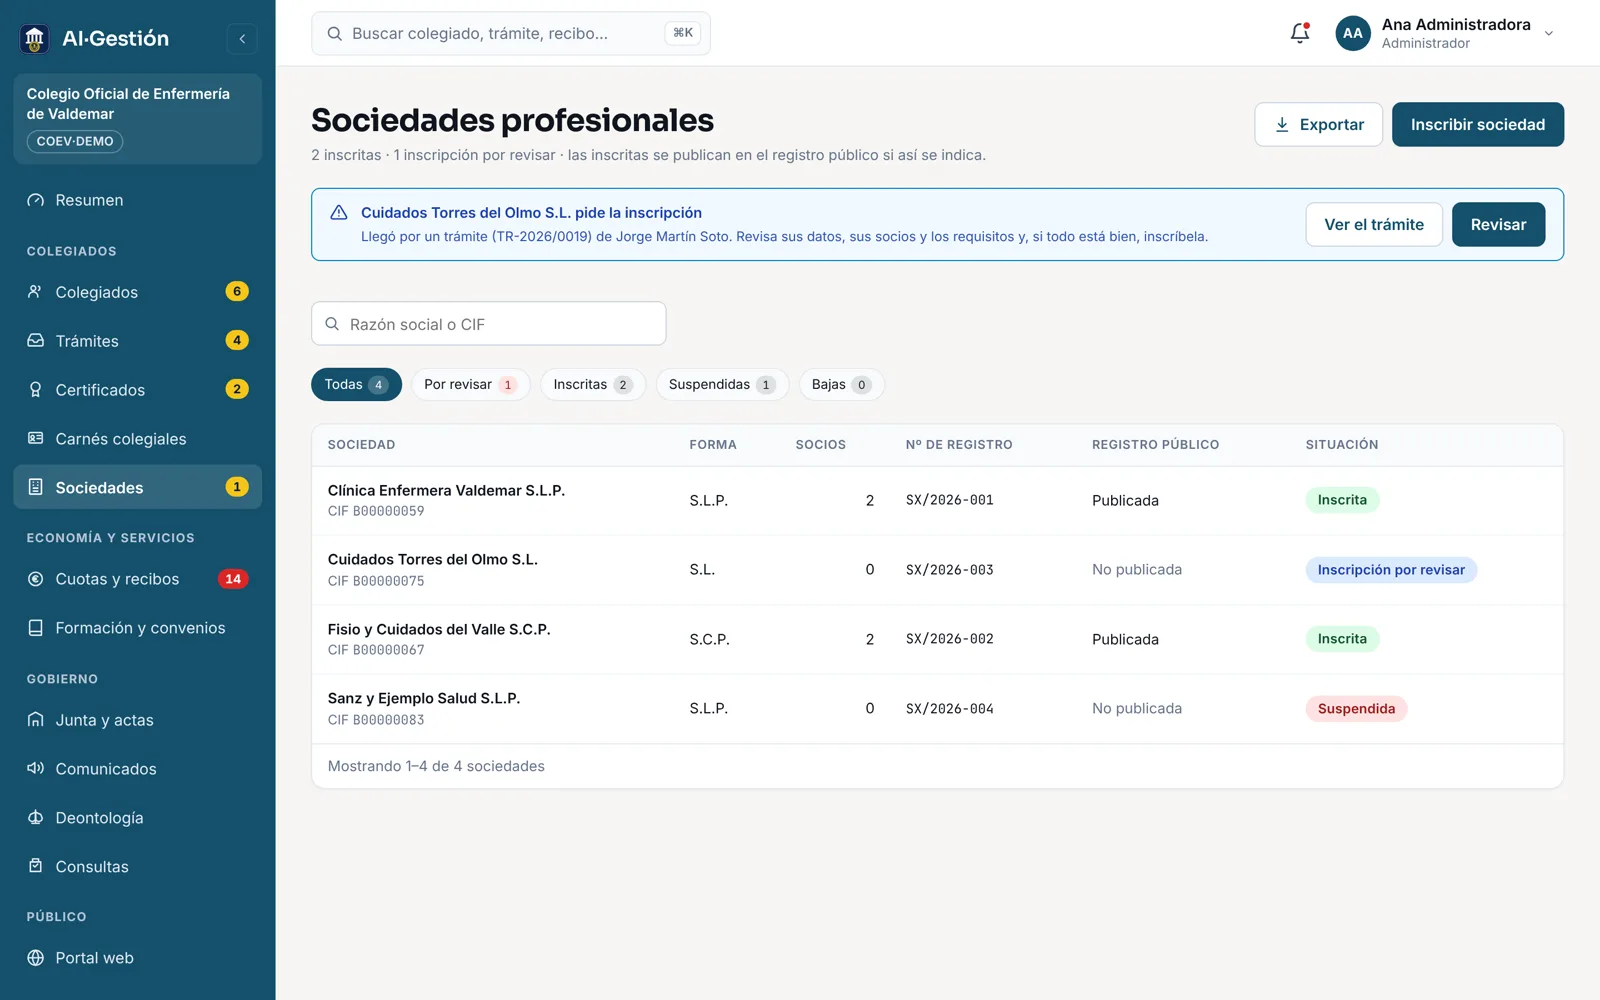Select the Por revisar filter tab
The image size is (1600, 1000).
point(470,385)
